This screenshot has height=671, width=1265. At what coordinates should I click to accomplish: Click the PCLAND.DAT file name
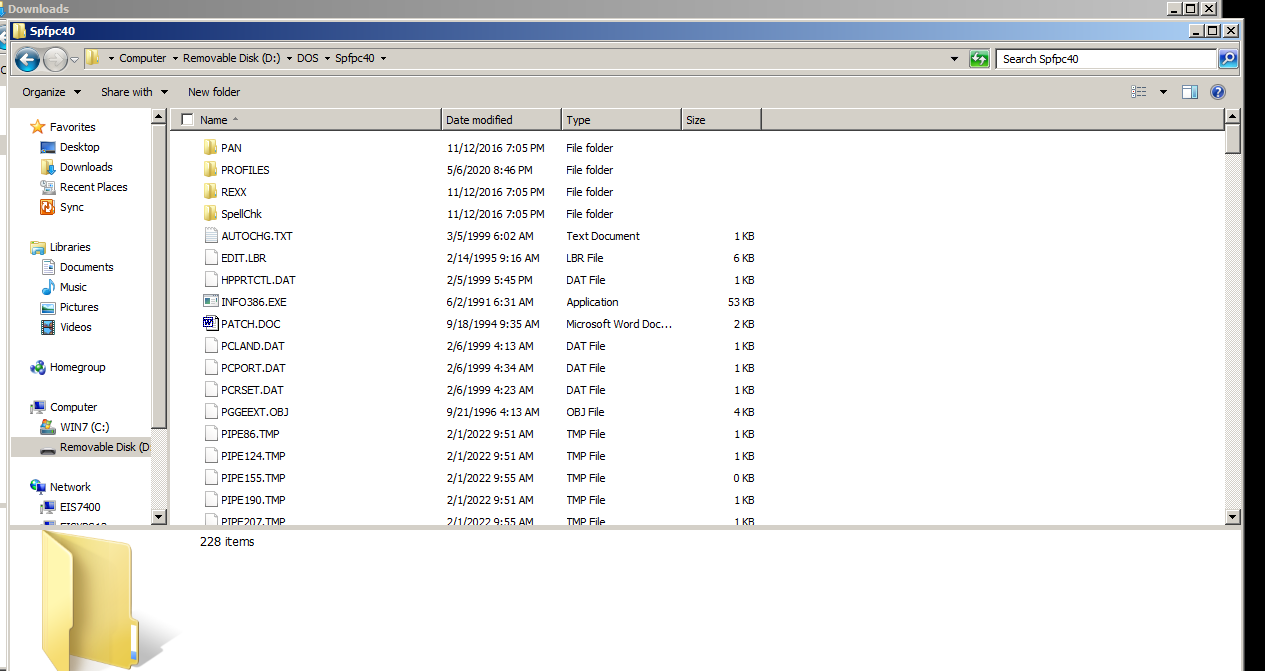tap(253, 346)
